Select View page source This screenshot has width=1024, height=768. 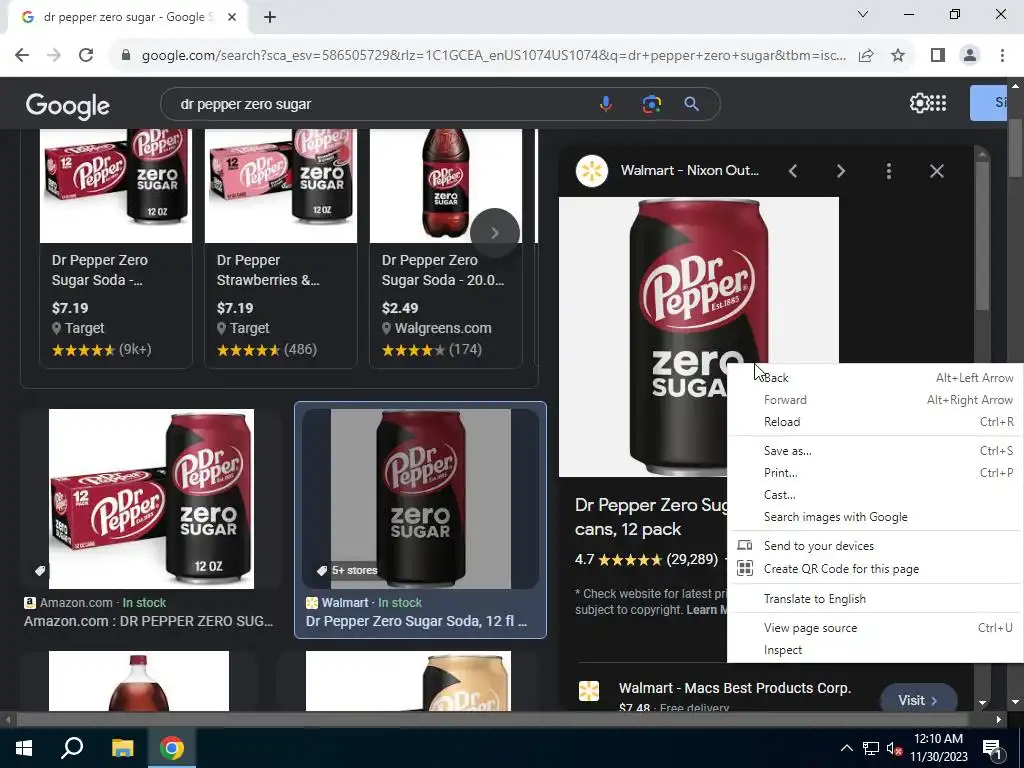pyautogui.click(x=875, y=628)
